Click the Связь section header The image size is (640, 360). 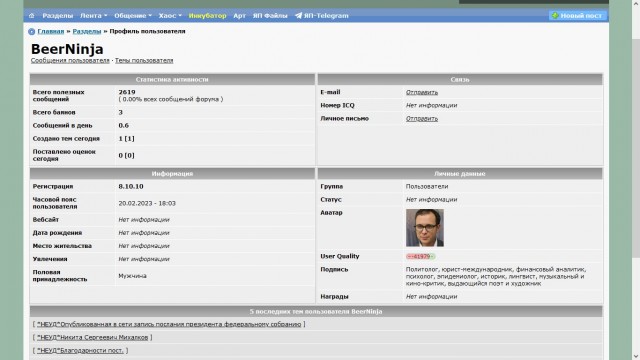pos(460,79)
